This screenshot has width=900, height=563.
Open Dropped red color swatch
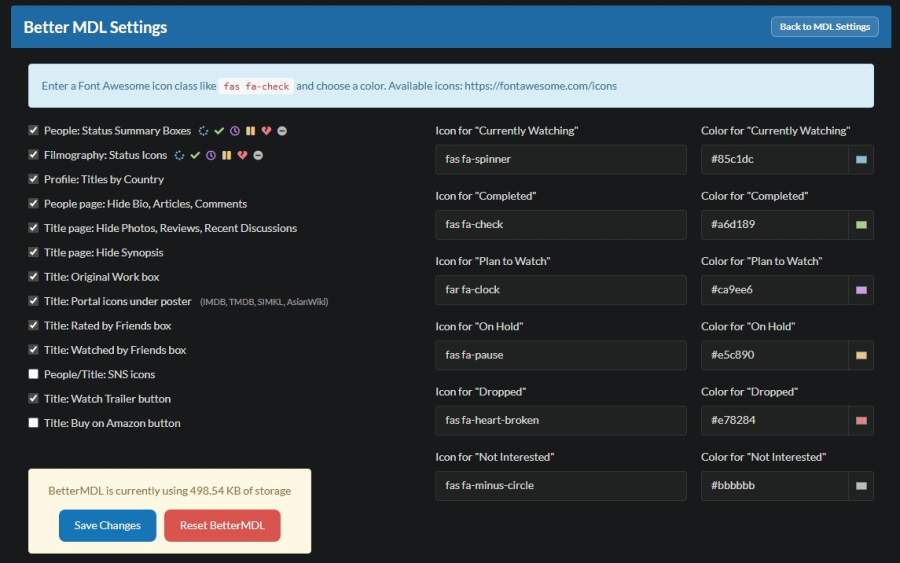(x=861, y=421)
